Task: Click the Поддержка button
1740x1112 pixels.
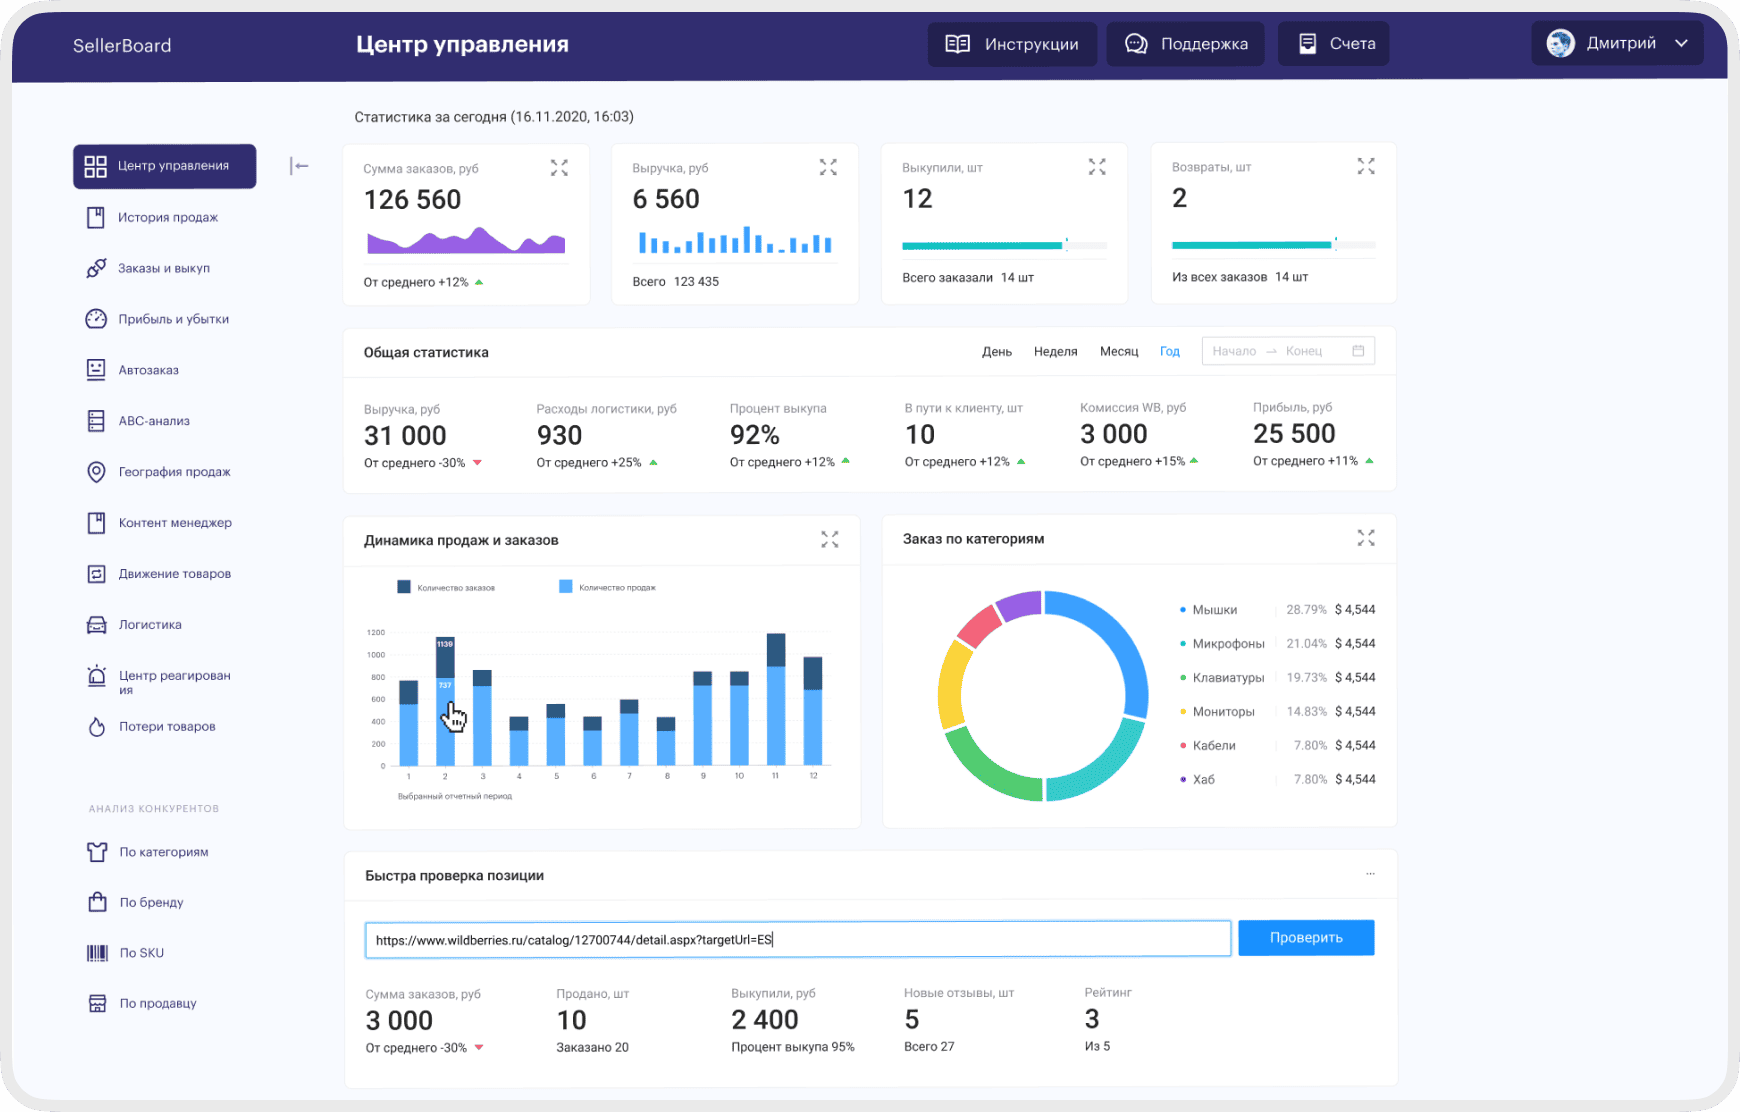Action: coord(1185,44)
